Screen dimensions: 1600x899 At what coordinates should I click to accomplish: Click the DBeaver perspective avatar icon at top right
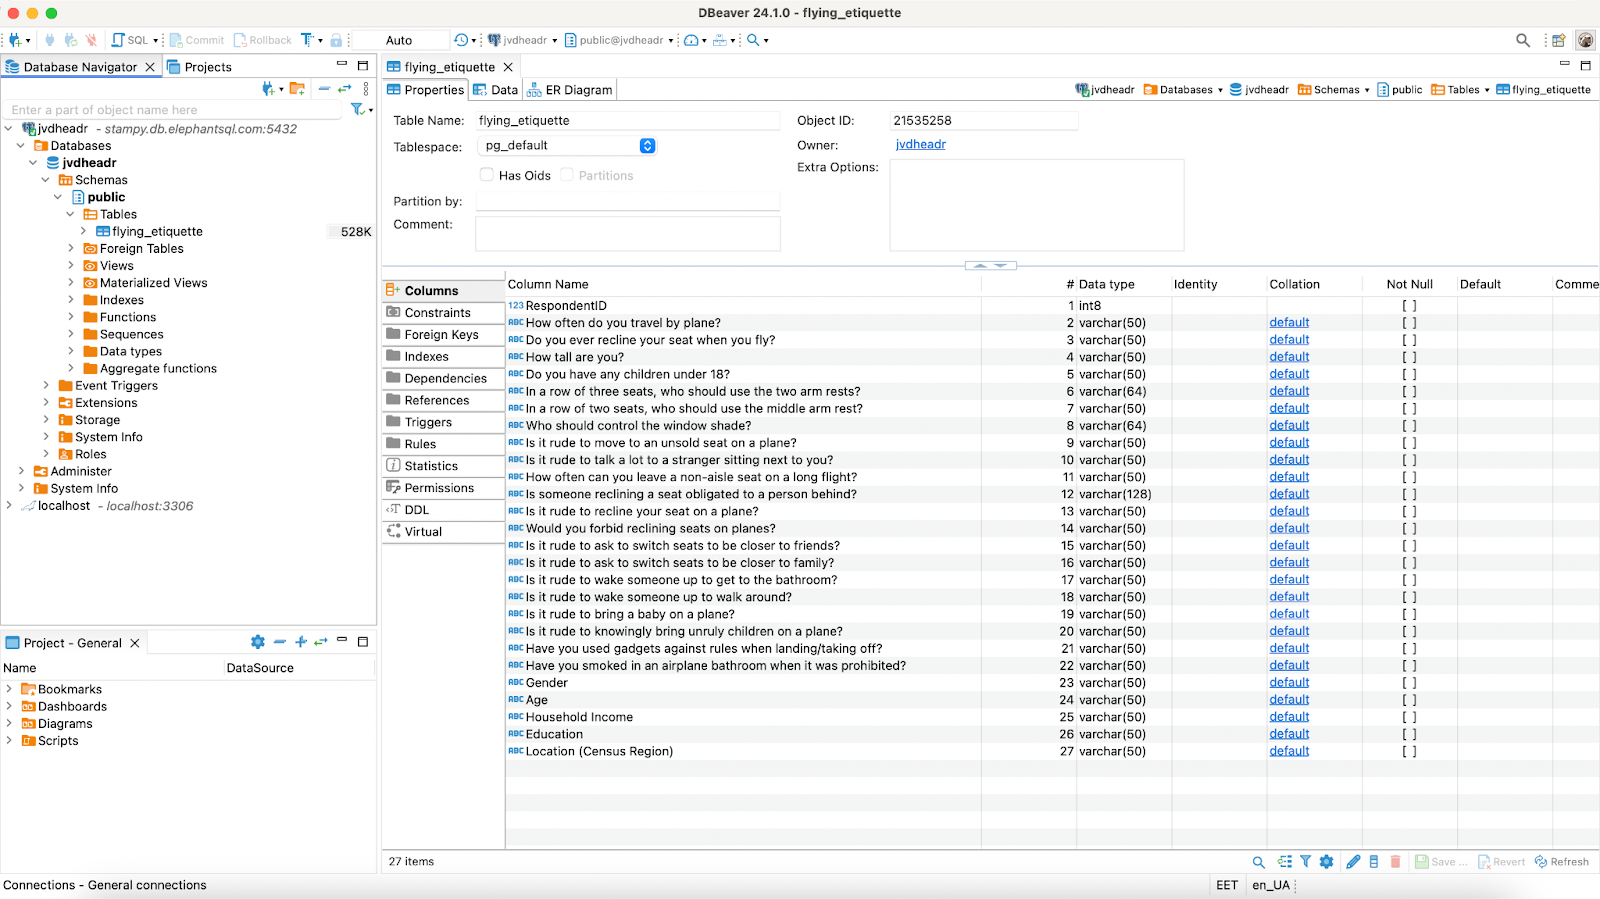click(1585, 40)
